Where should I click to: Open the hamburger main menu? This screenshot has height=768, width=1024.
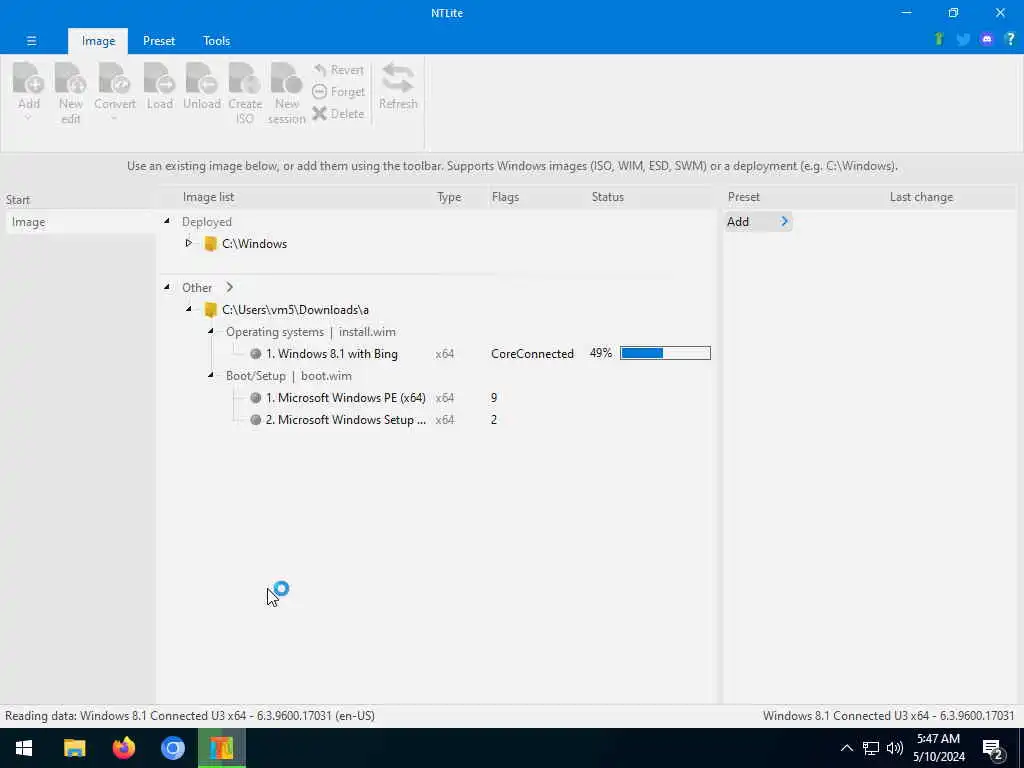click(31, 40)
